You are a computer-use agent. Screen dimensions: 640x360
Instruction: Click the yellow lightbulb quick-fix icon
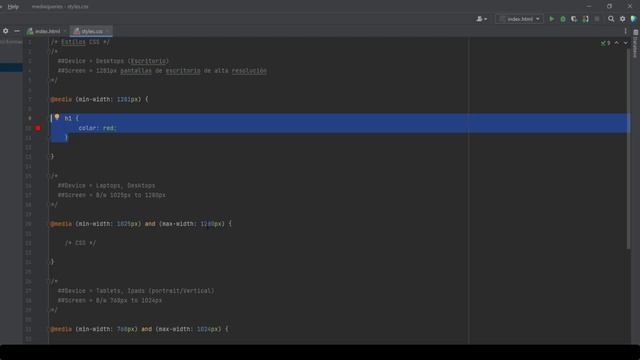pos(57,117)
